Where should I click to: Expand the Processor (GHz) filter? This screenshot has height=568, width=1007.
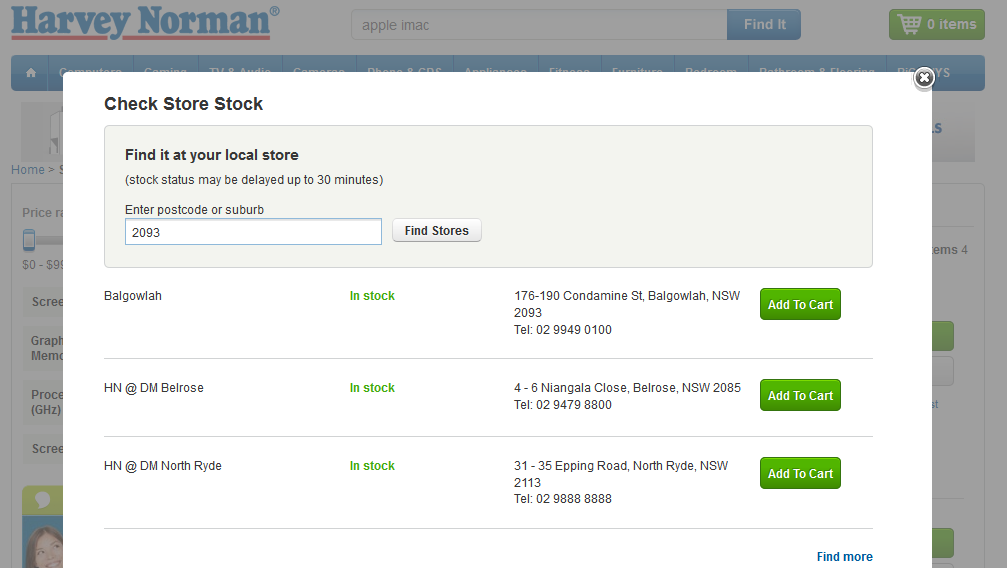point(46,402)
